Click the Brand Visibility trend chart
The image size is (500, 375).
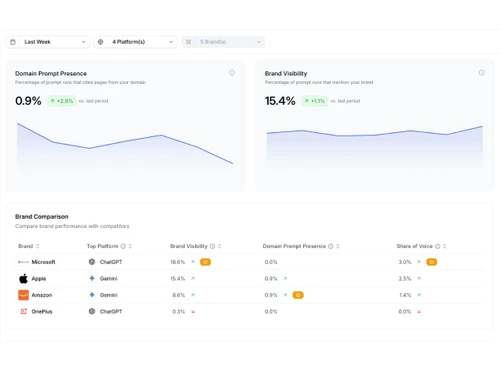pyautogui.click(x=375, y=148)
